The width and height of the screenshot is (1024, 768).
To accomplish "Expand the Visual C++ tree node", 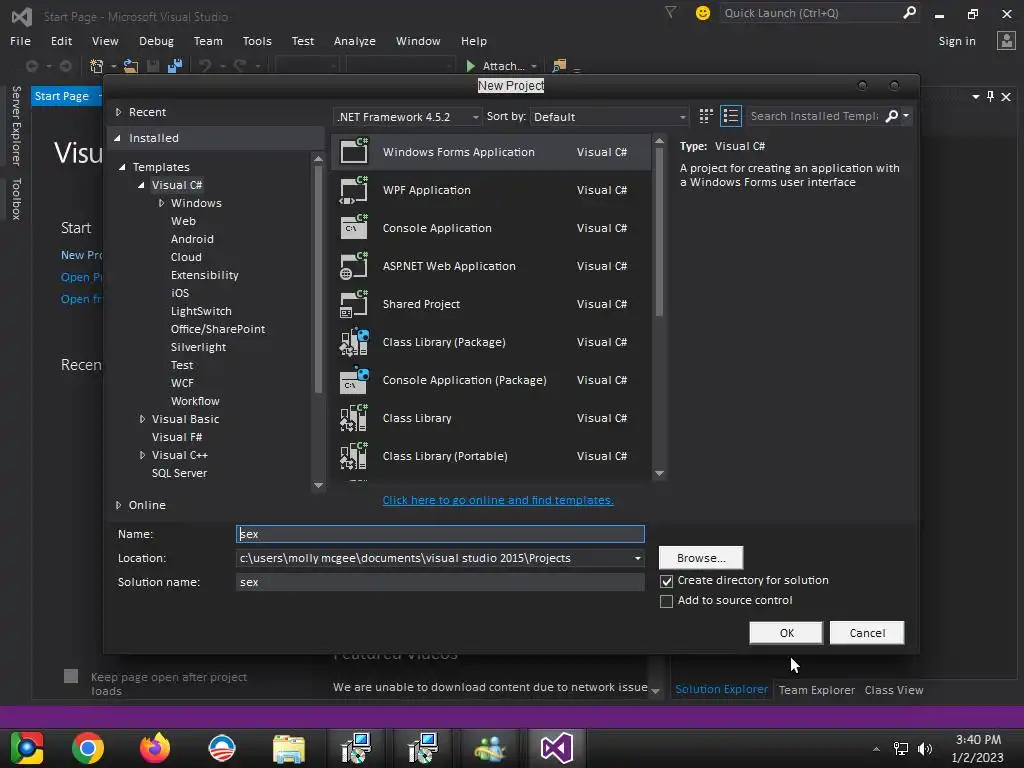I will tap(142, 455).
